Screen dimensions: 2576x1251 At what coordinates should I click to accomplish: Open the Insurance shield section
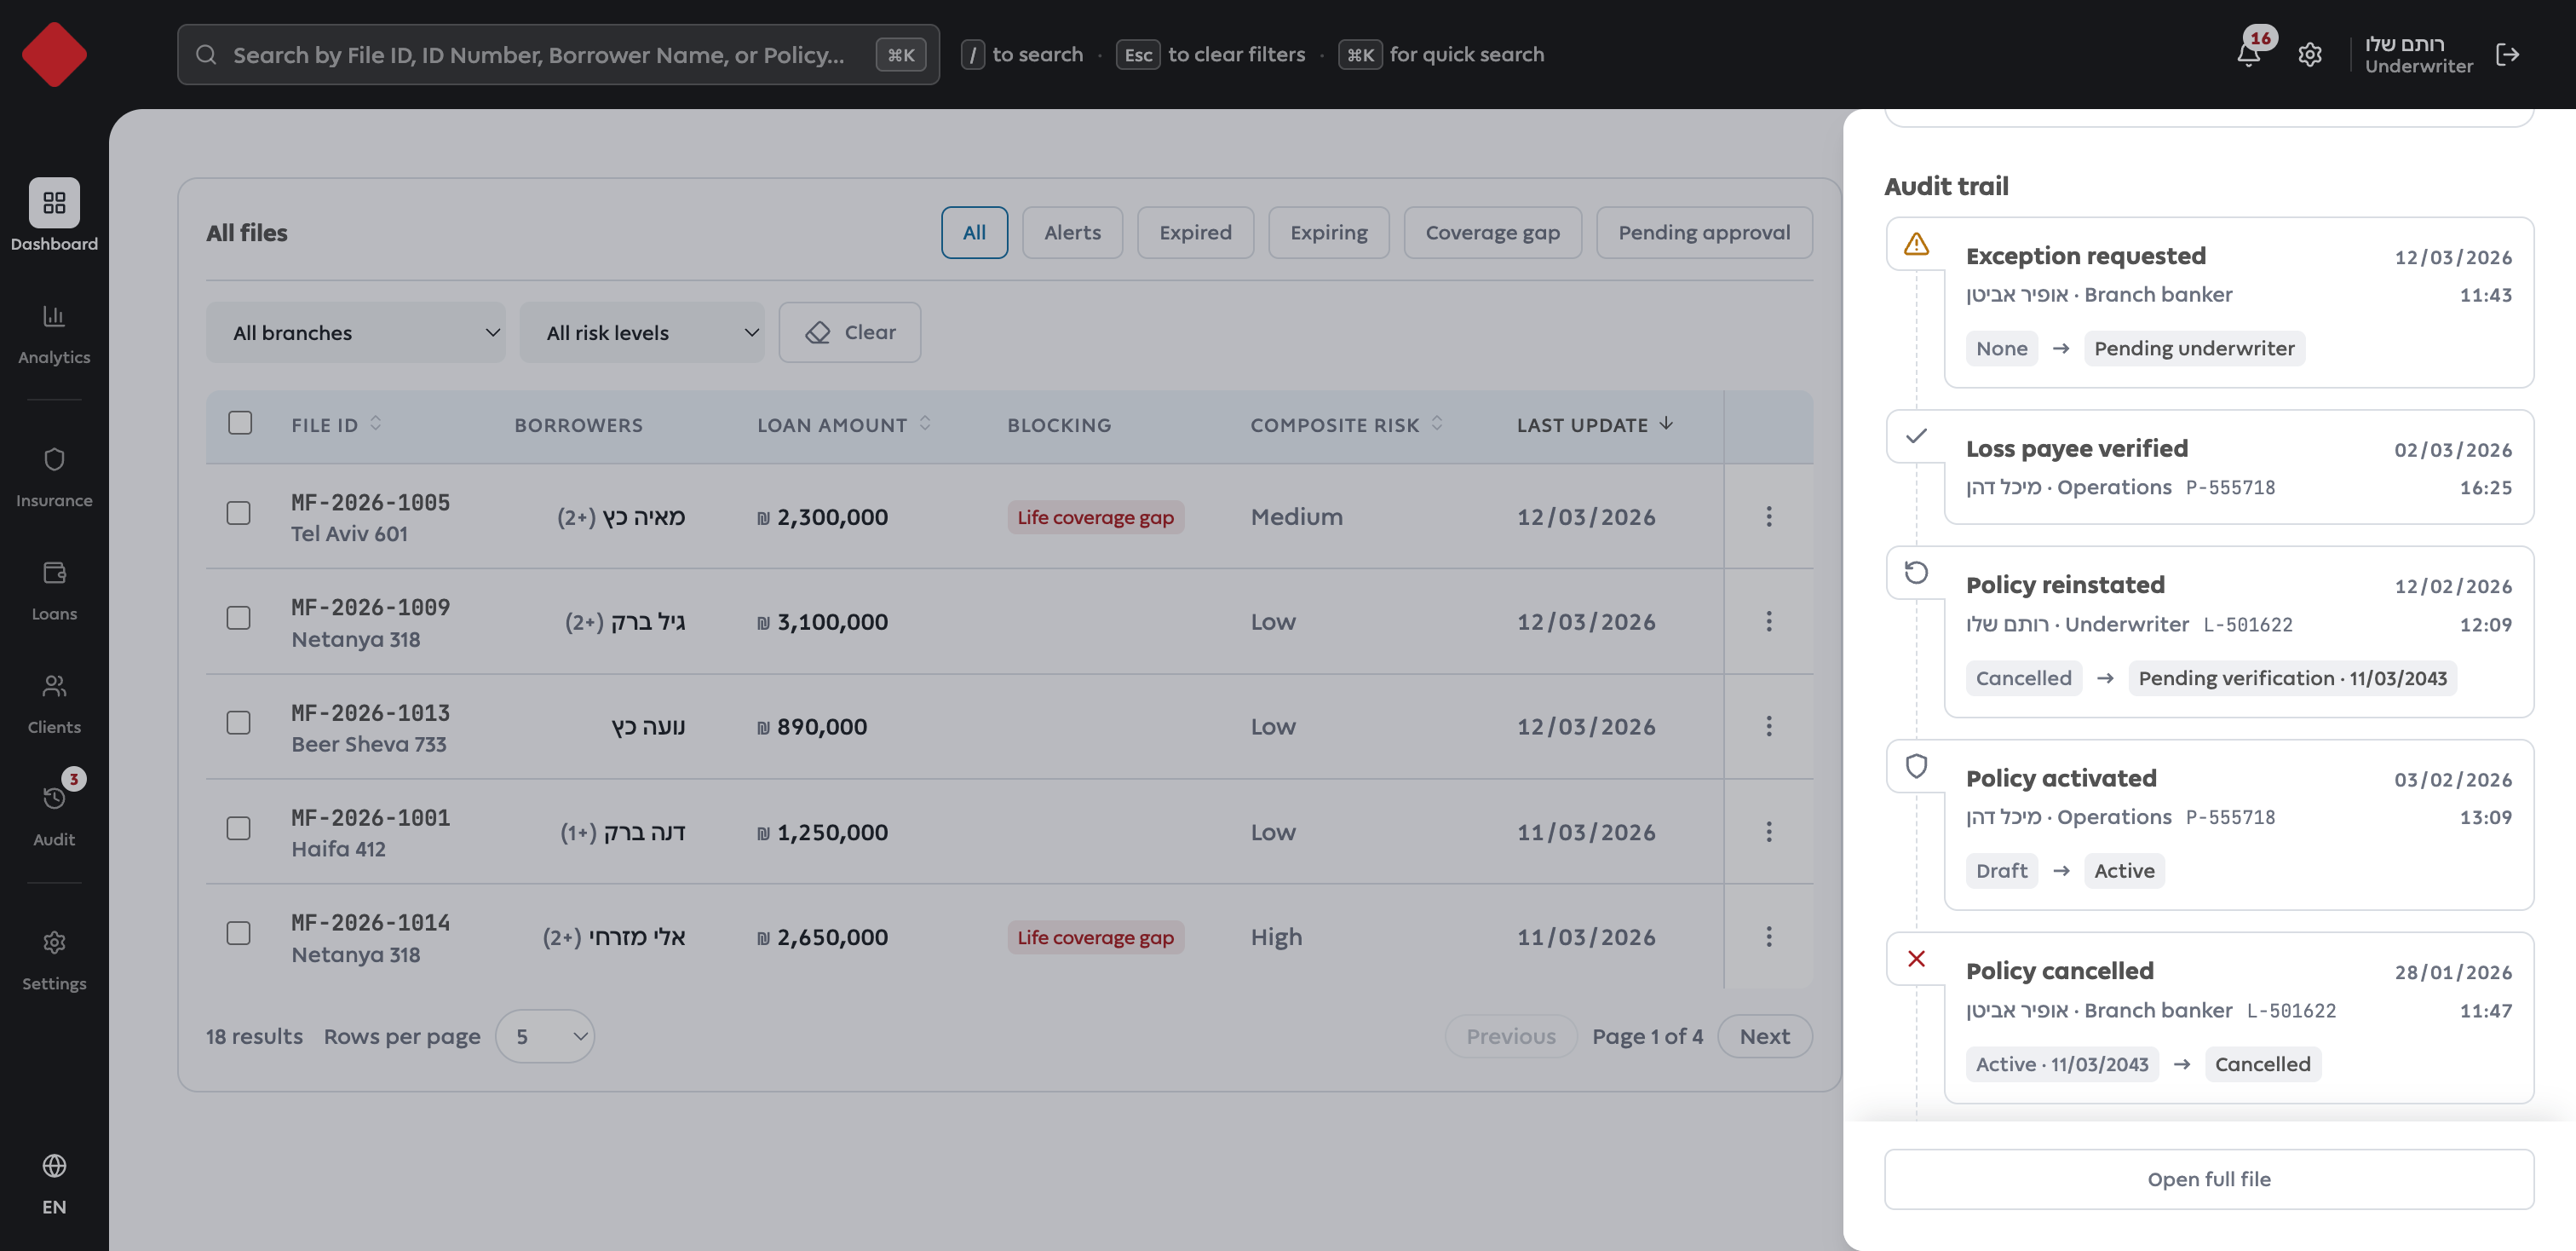(x=54, y=477)
